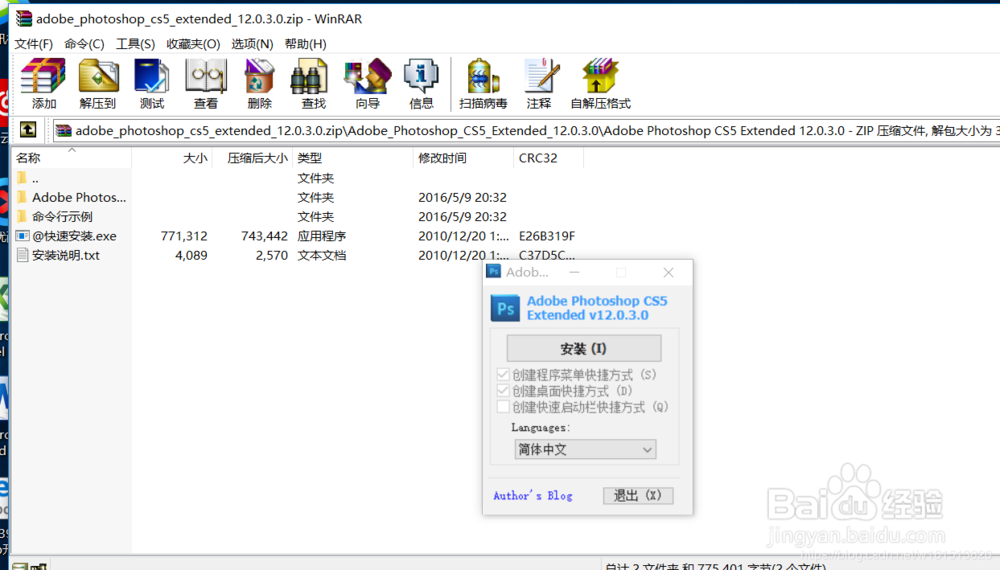This screenshot has width=1000, height=570.
Task: Click the Ps logo in installer dialog
Action: (505, 308)
